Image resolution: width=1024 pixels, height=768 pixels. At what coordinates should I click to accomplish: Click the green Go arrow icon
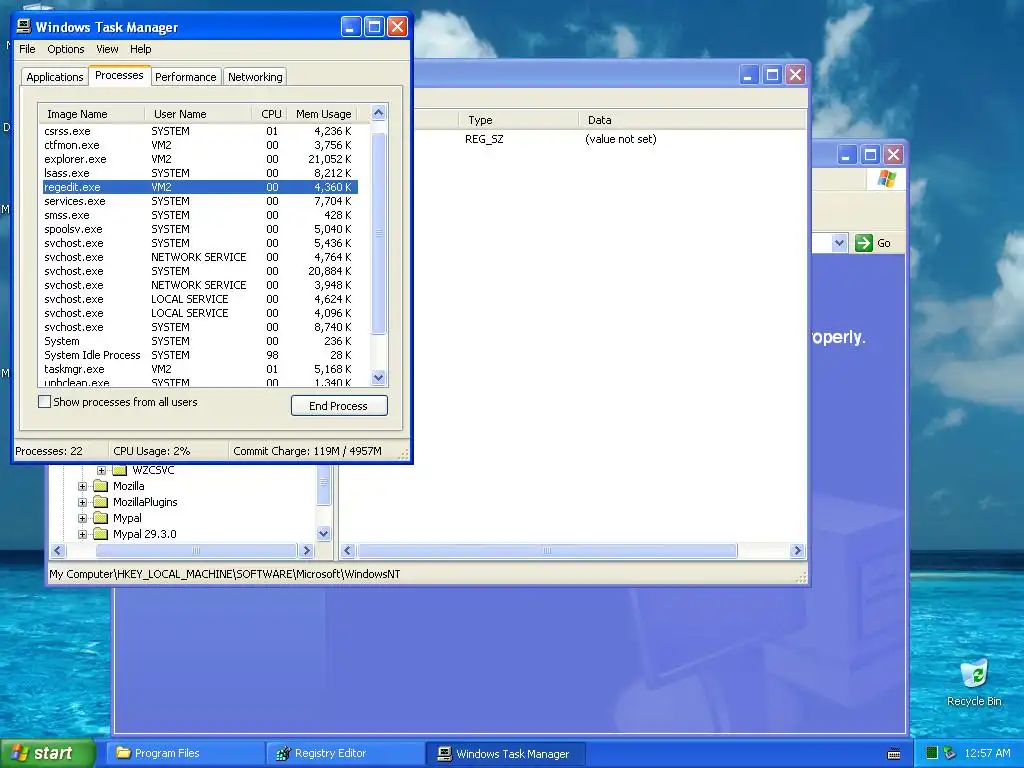click(x=863, y=243)
